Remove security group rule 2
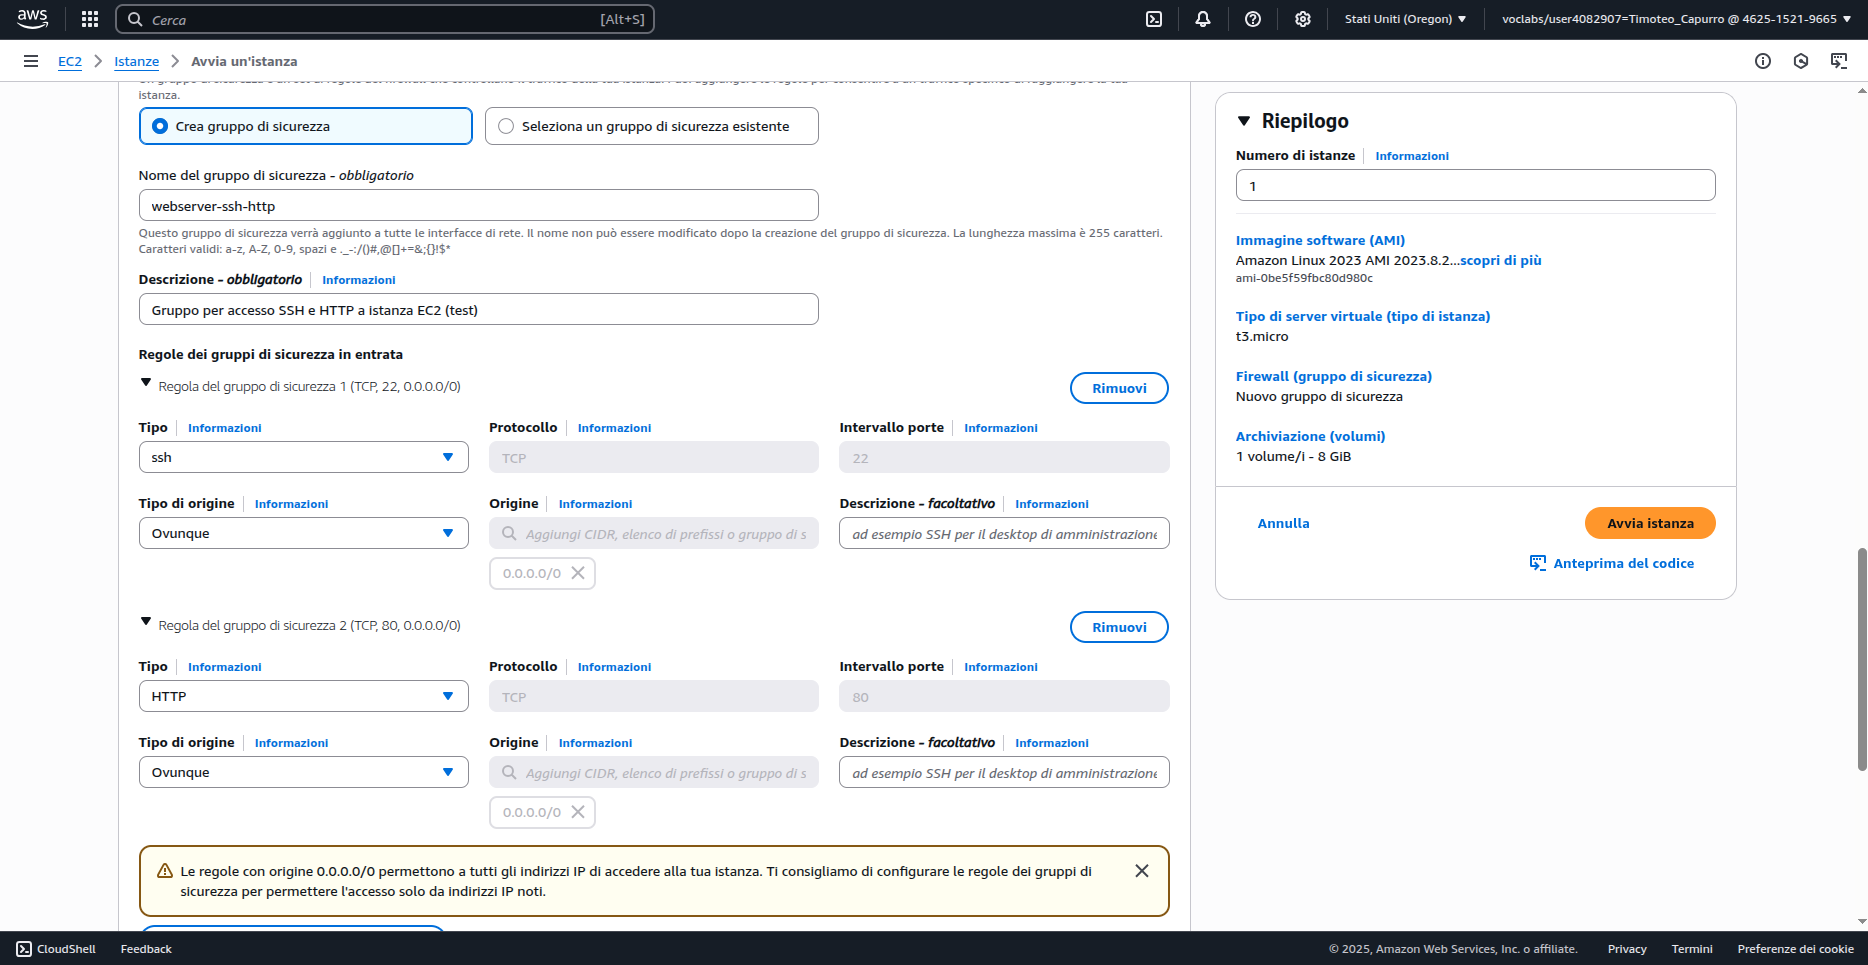The image size is (1868, 965). pos(1119,627)
